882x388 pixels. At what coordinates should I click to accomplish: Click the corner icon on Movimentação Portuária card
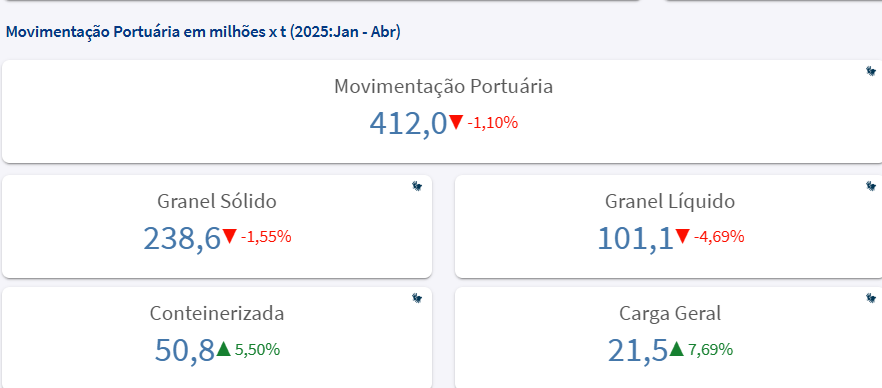pyautogui.click(x=871, y=71)
